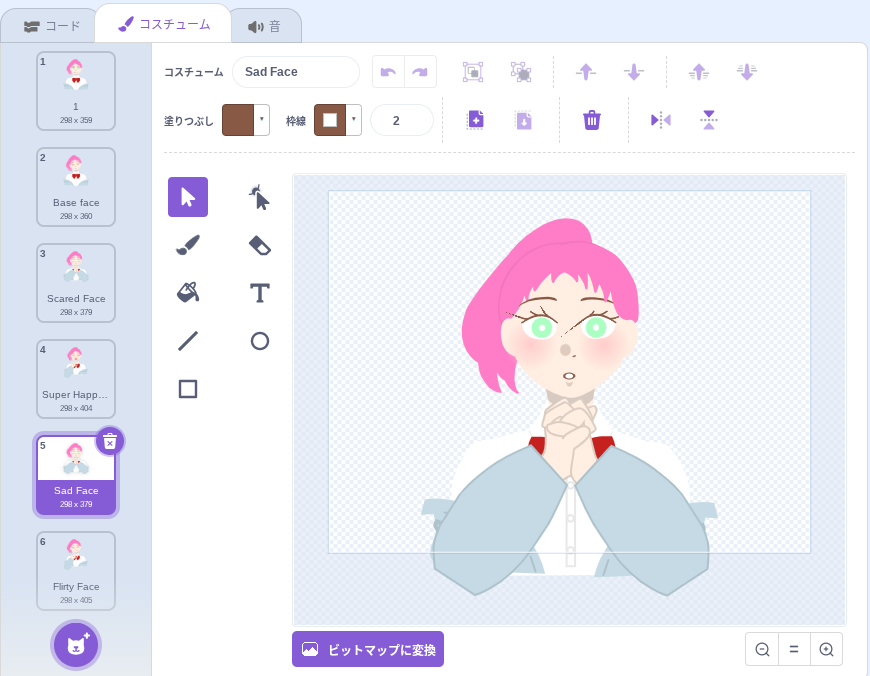Select the Line tool
Image resolution: width=870 pixels, height=676 pixels.
pyautogui.click(x=188, y=341)
